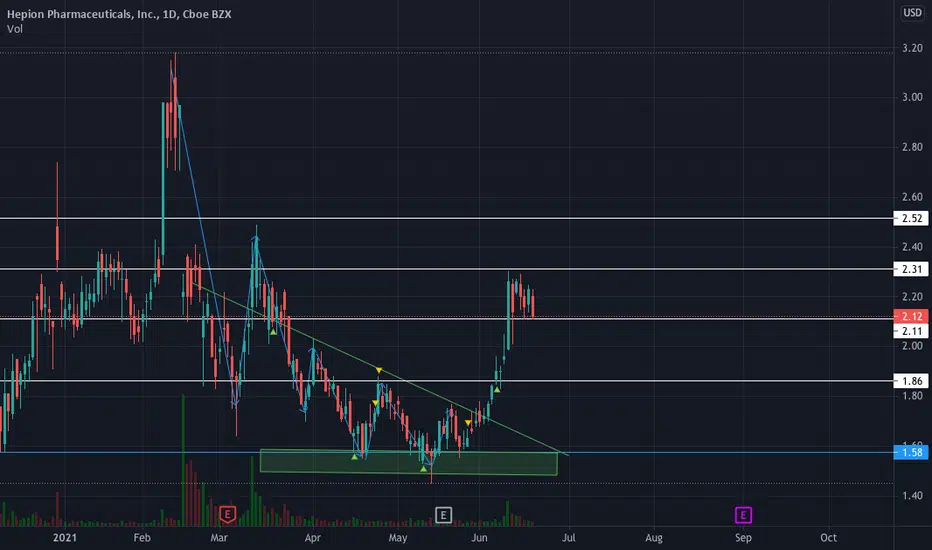
Task: Click the 1.80 price scale value
Action: pos(912,396)
